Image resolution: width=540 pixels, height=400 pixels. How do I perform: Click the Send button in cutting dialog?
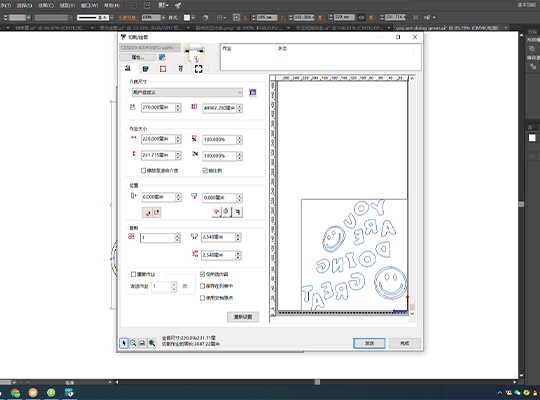point(369,343)
